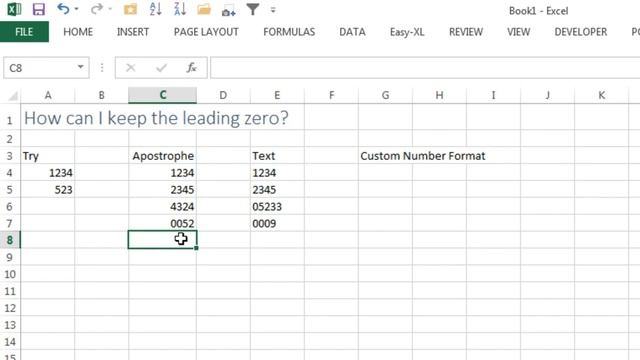
Task: Sort Z to A descending
Action: pyautogui.click(x=180, y=9)
